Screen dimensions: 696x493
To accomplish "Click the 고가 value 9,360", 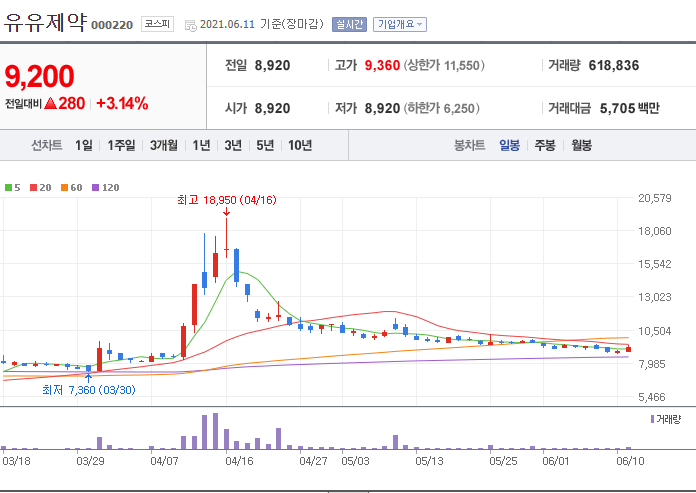I will [382, 66].
